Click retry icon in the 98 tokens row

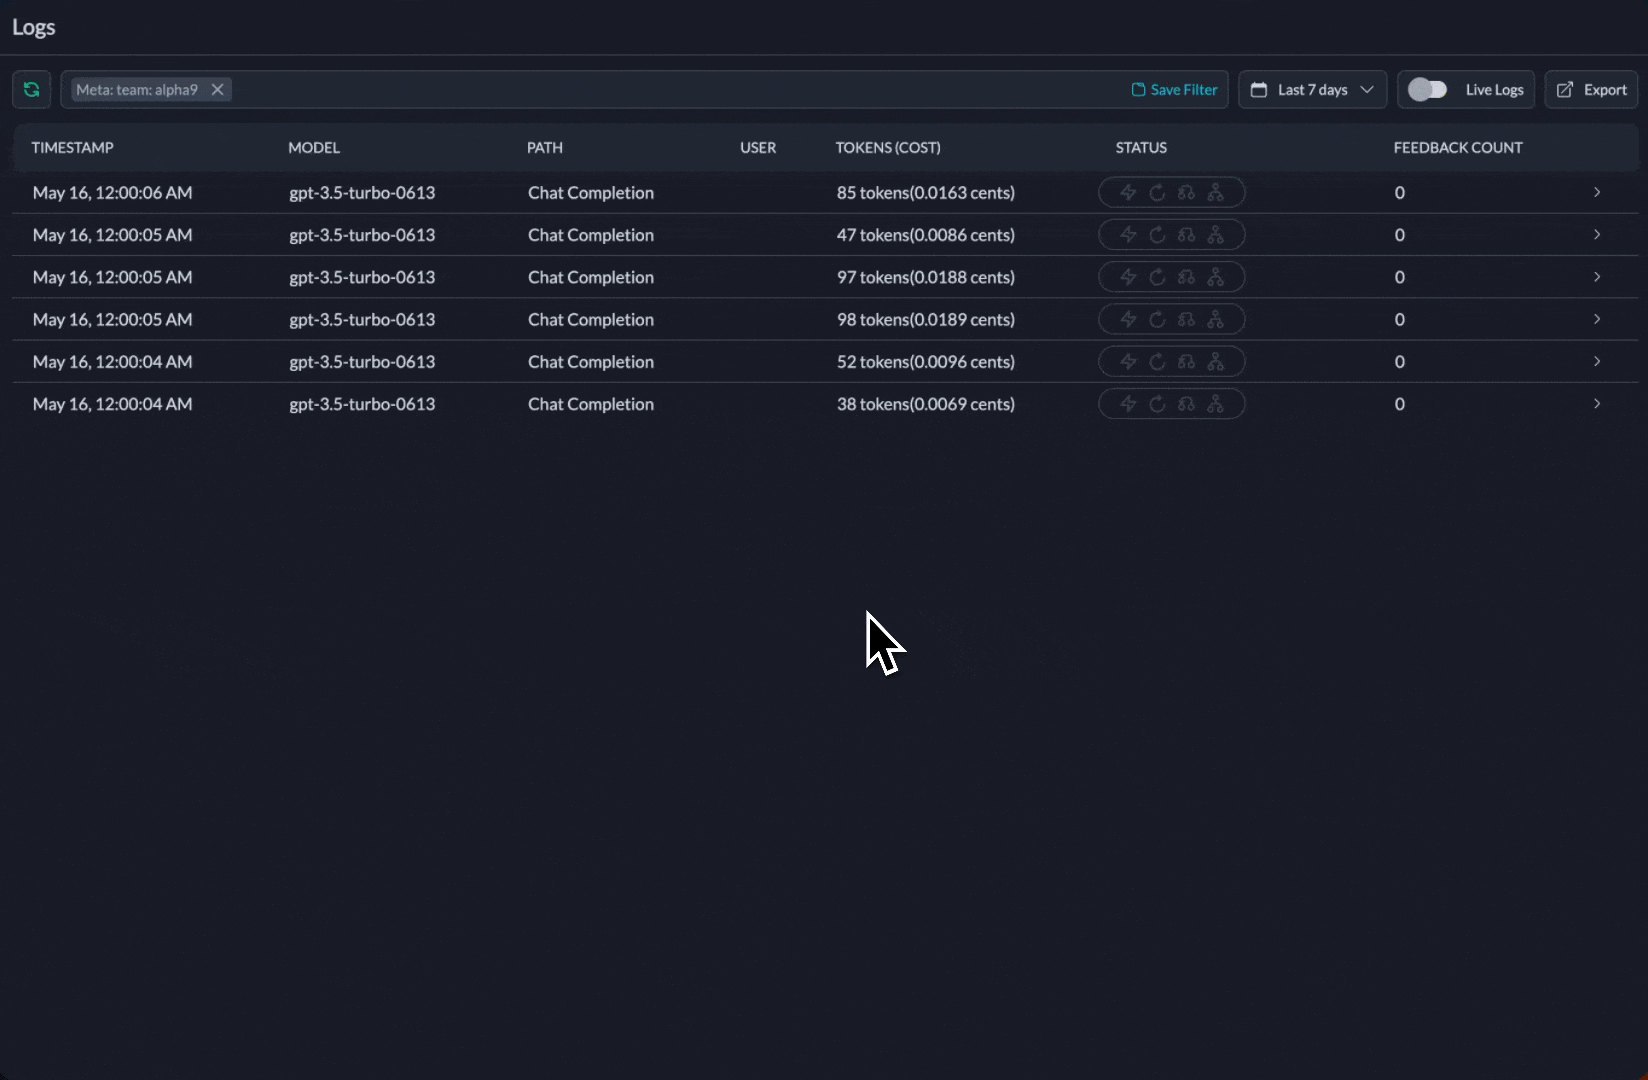point(1157,319)
